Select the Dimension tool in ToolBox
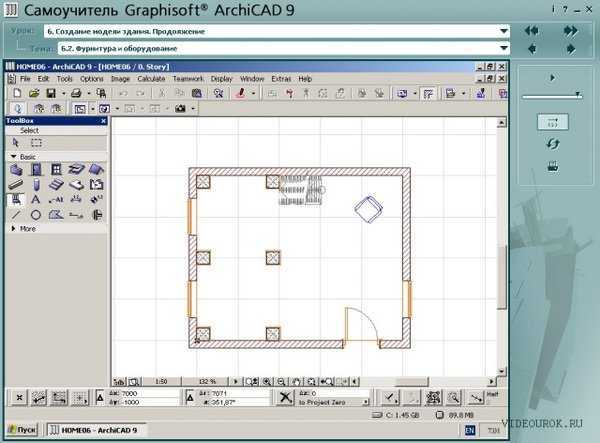Image resolution: width=600 pixels, height=443 pixels. click(x=76, y=200)
